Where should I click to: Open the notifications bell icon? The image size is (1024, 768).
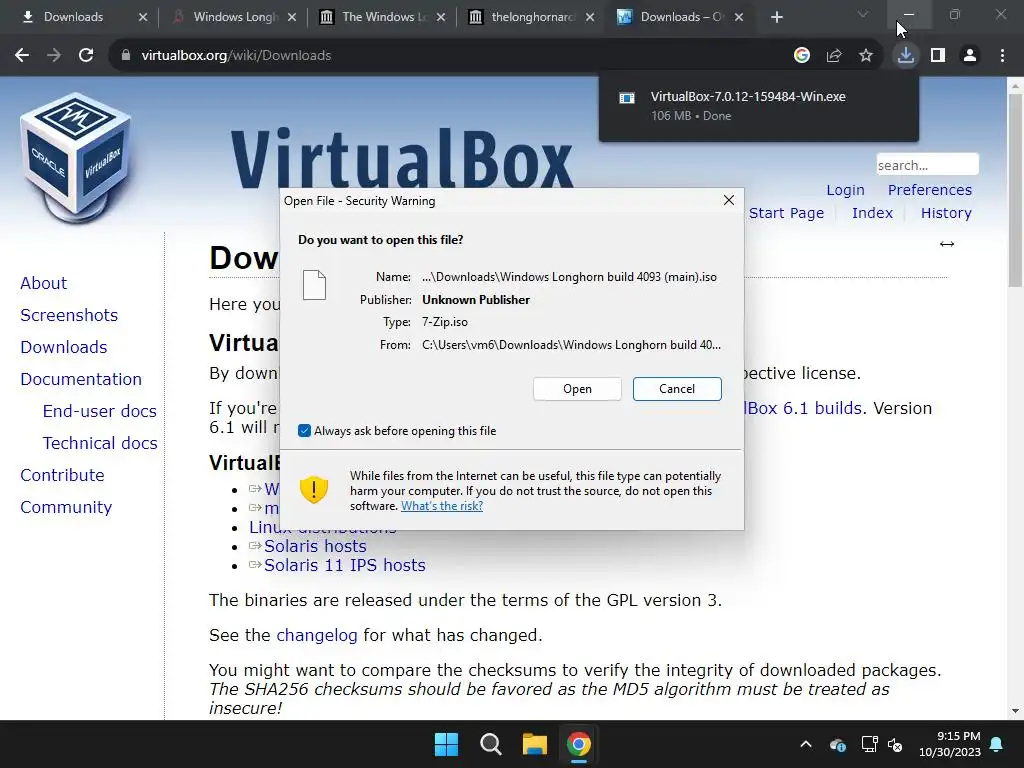997,744
